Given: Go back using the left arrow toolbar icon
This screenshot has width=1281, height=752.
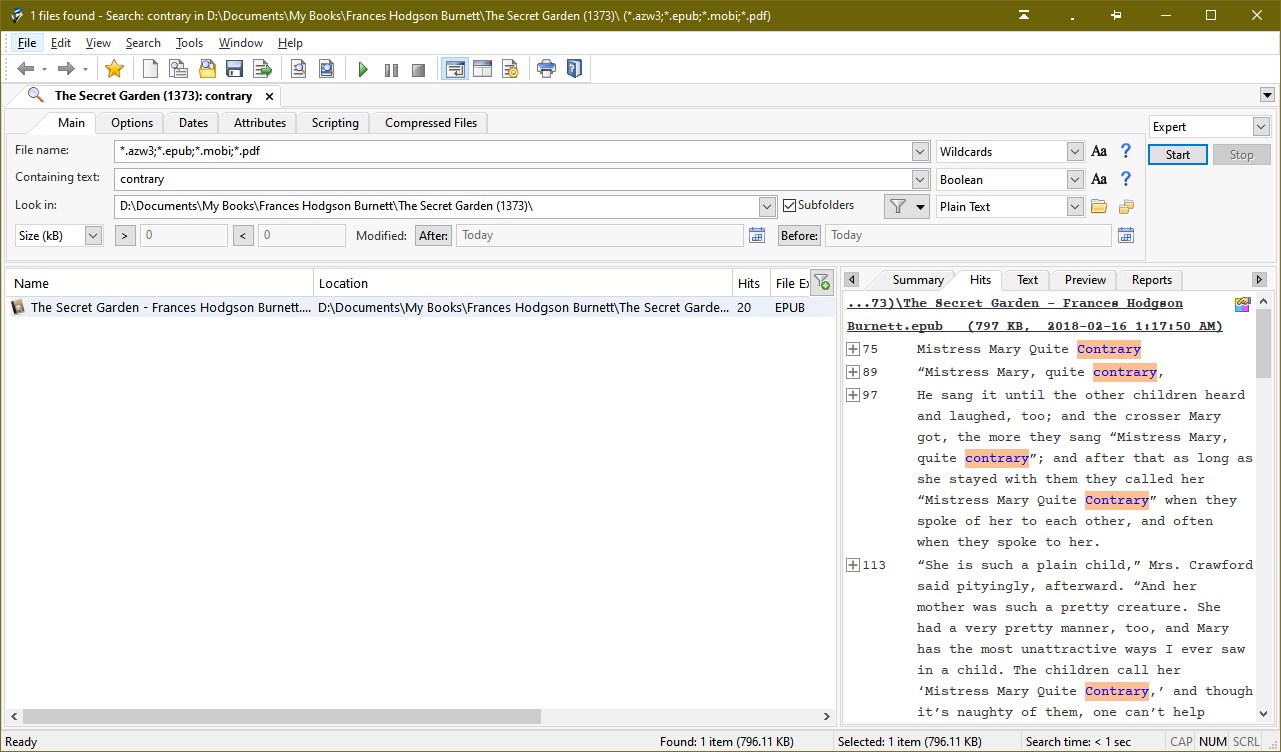Looking at the screenshot, I should [25, 69].
